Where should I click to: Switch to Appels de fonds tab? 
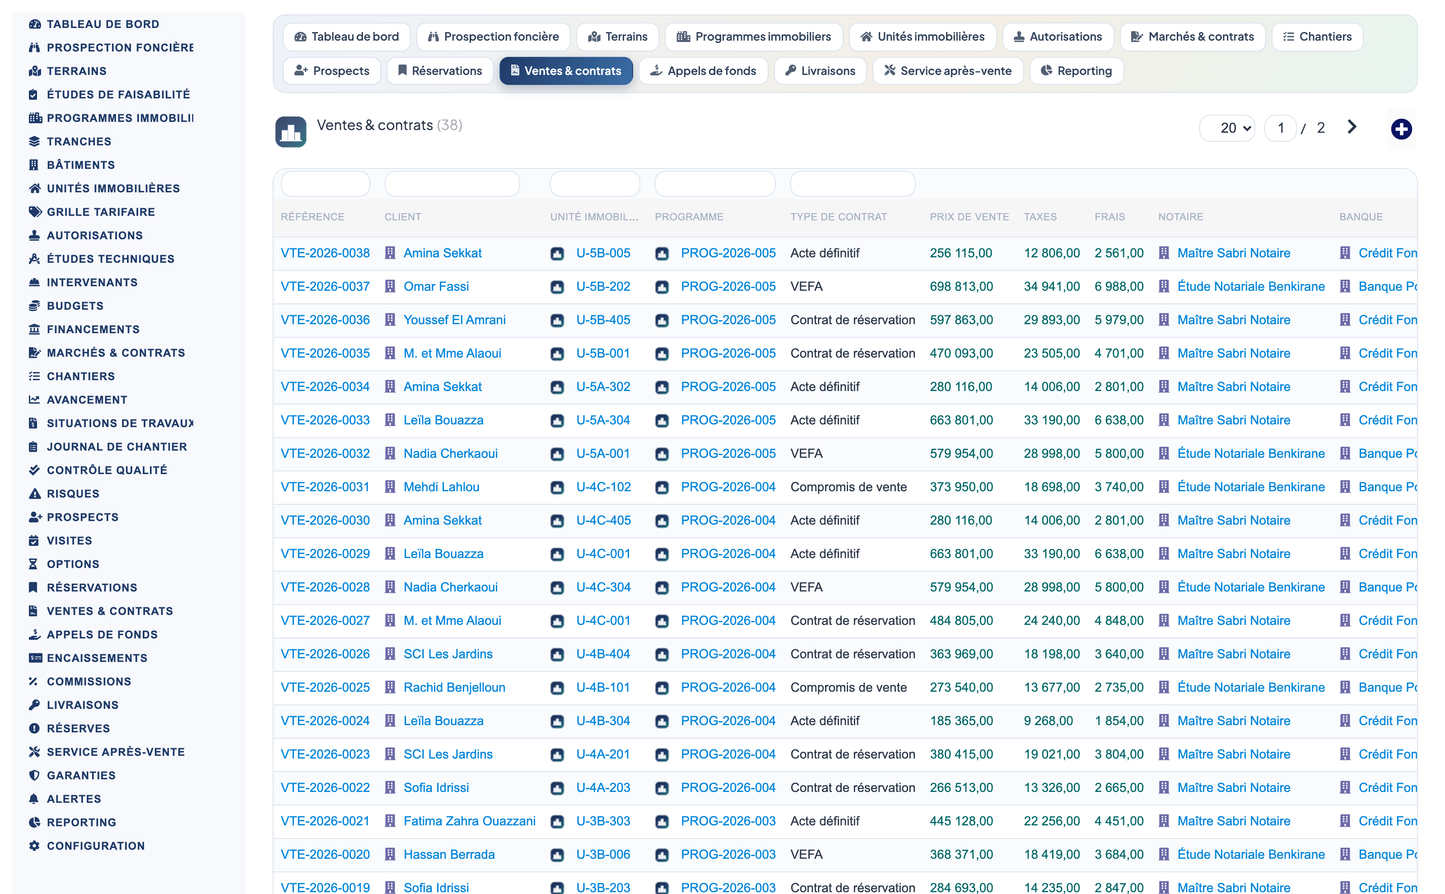(703, 71)
